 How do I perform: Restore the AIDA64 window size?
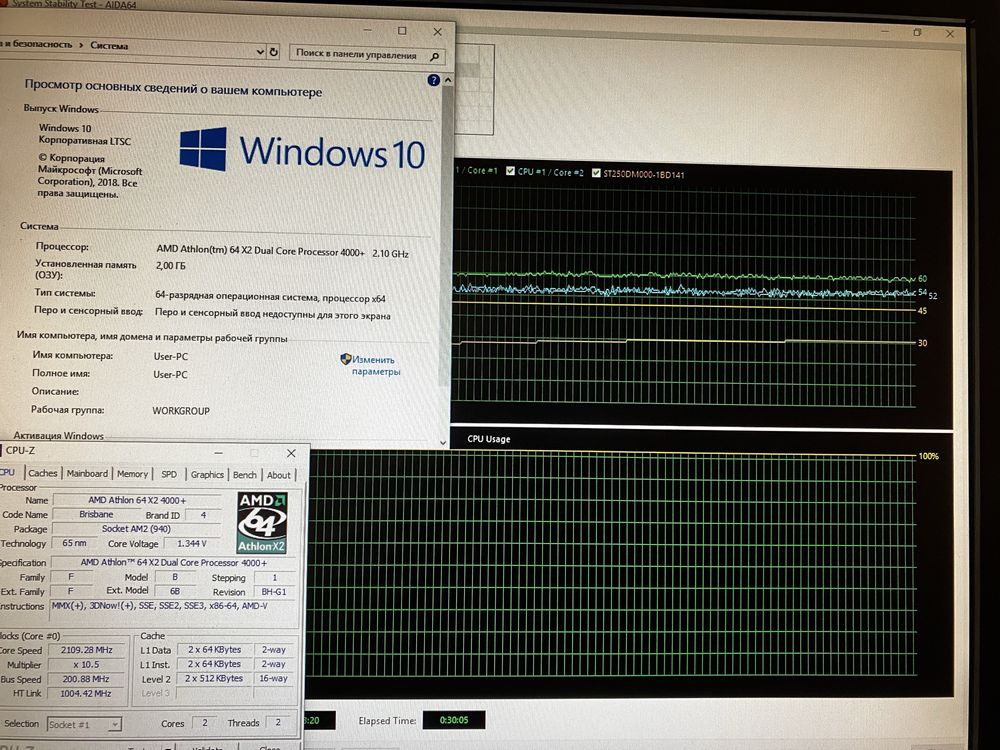[x=917, y=33]
